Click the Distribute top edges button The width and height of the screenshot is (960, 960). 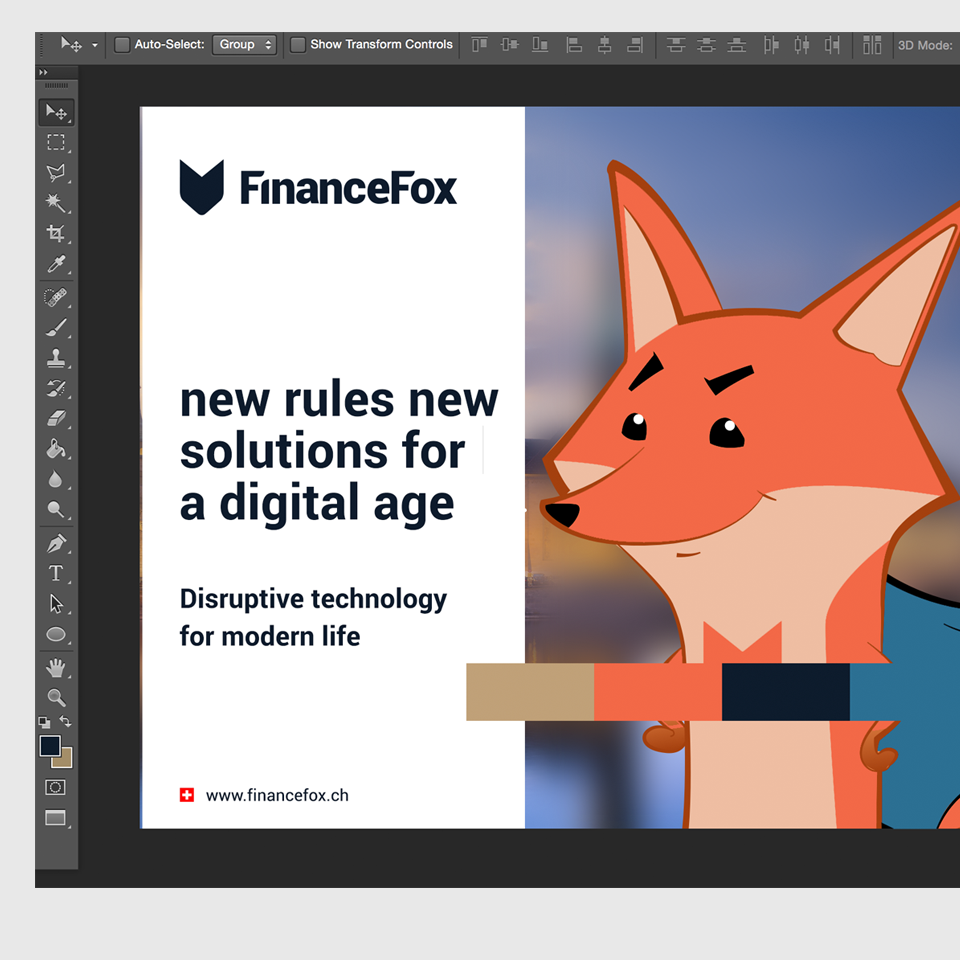[676, 45]
